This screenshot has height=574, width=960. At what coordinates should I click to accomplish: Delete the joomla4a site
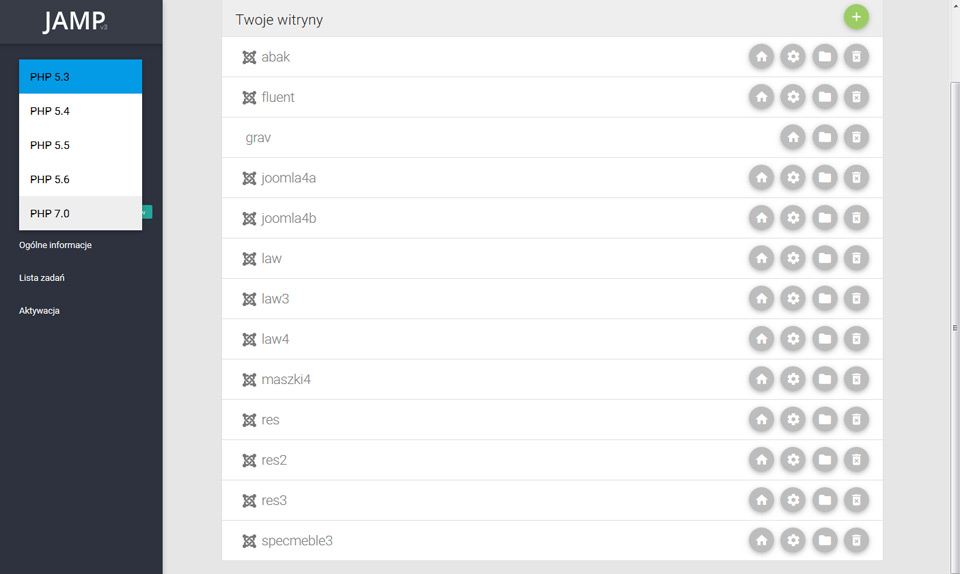coord(856,178)
